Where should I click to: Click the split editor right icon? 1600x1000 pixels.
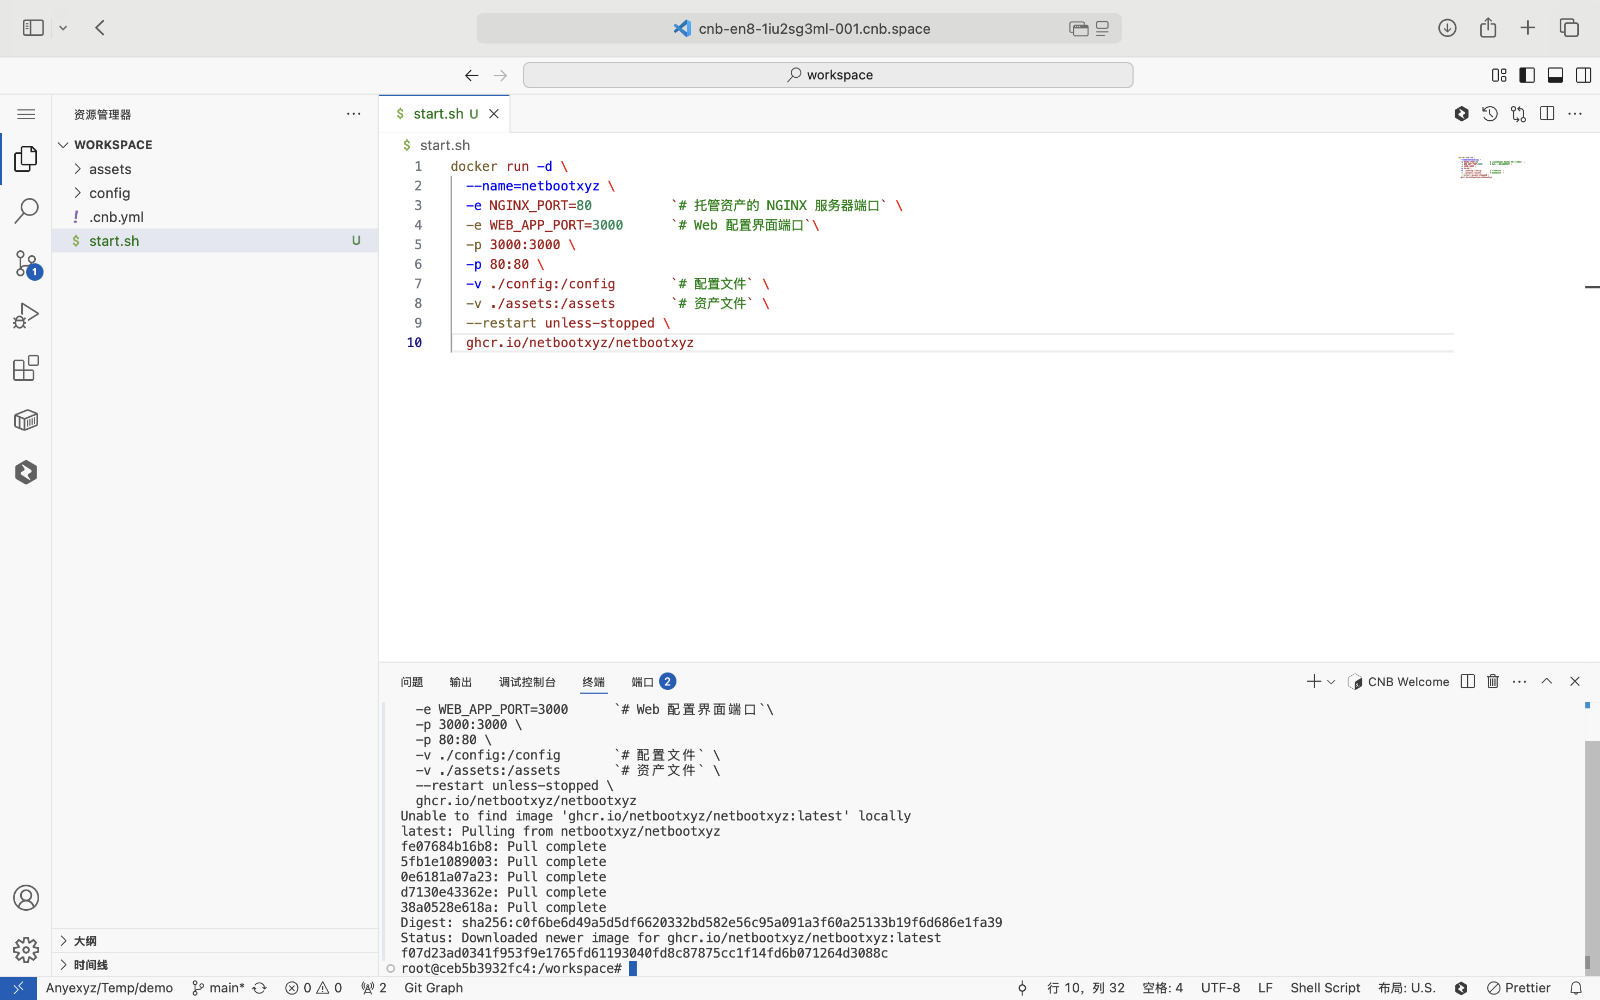coord(1547,114)
